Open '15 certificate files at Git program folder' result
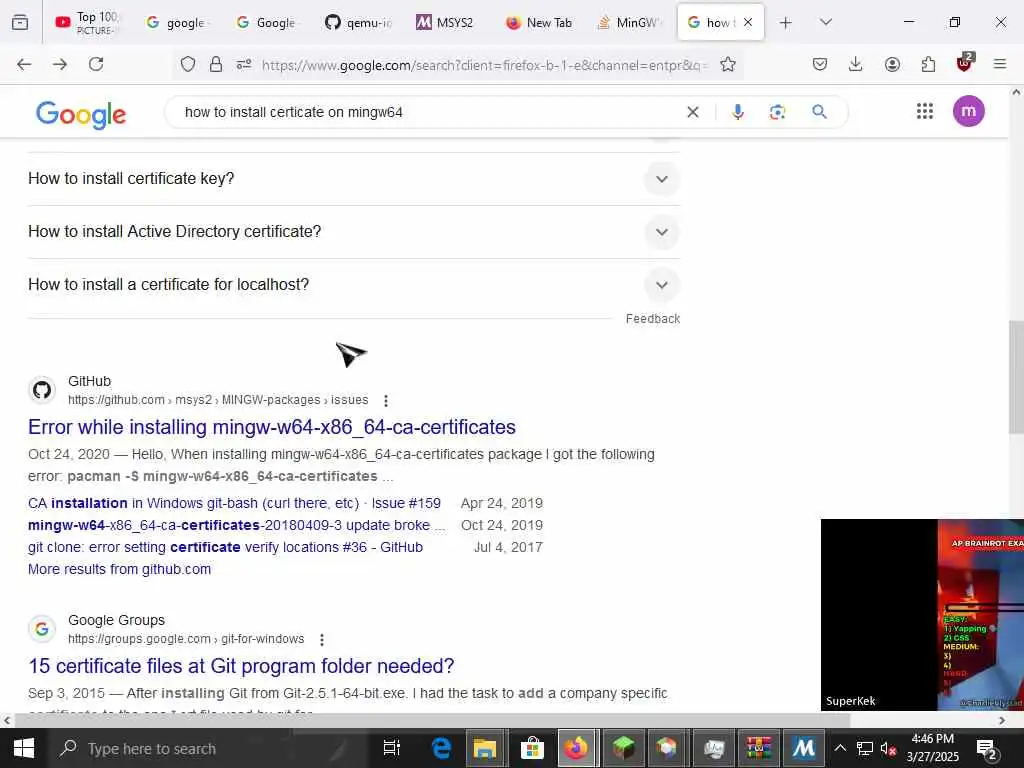 tap(241, 666)
